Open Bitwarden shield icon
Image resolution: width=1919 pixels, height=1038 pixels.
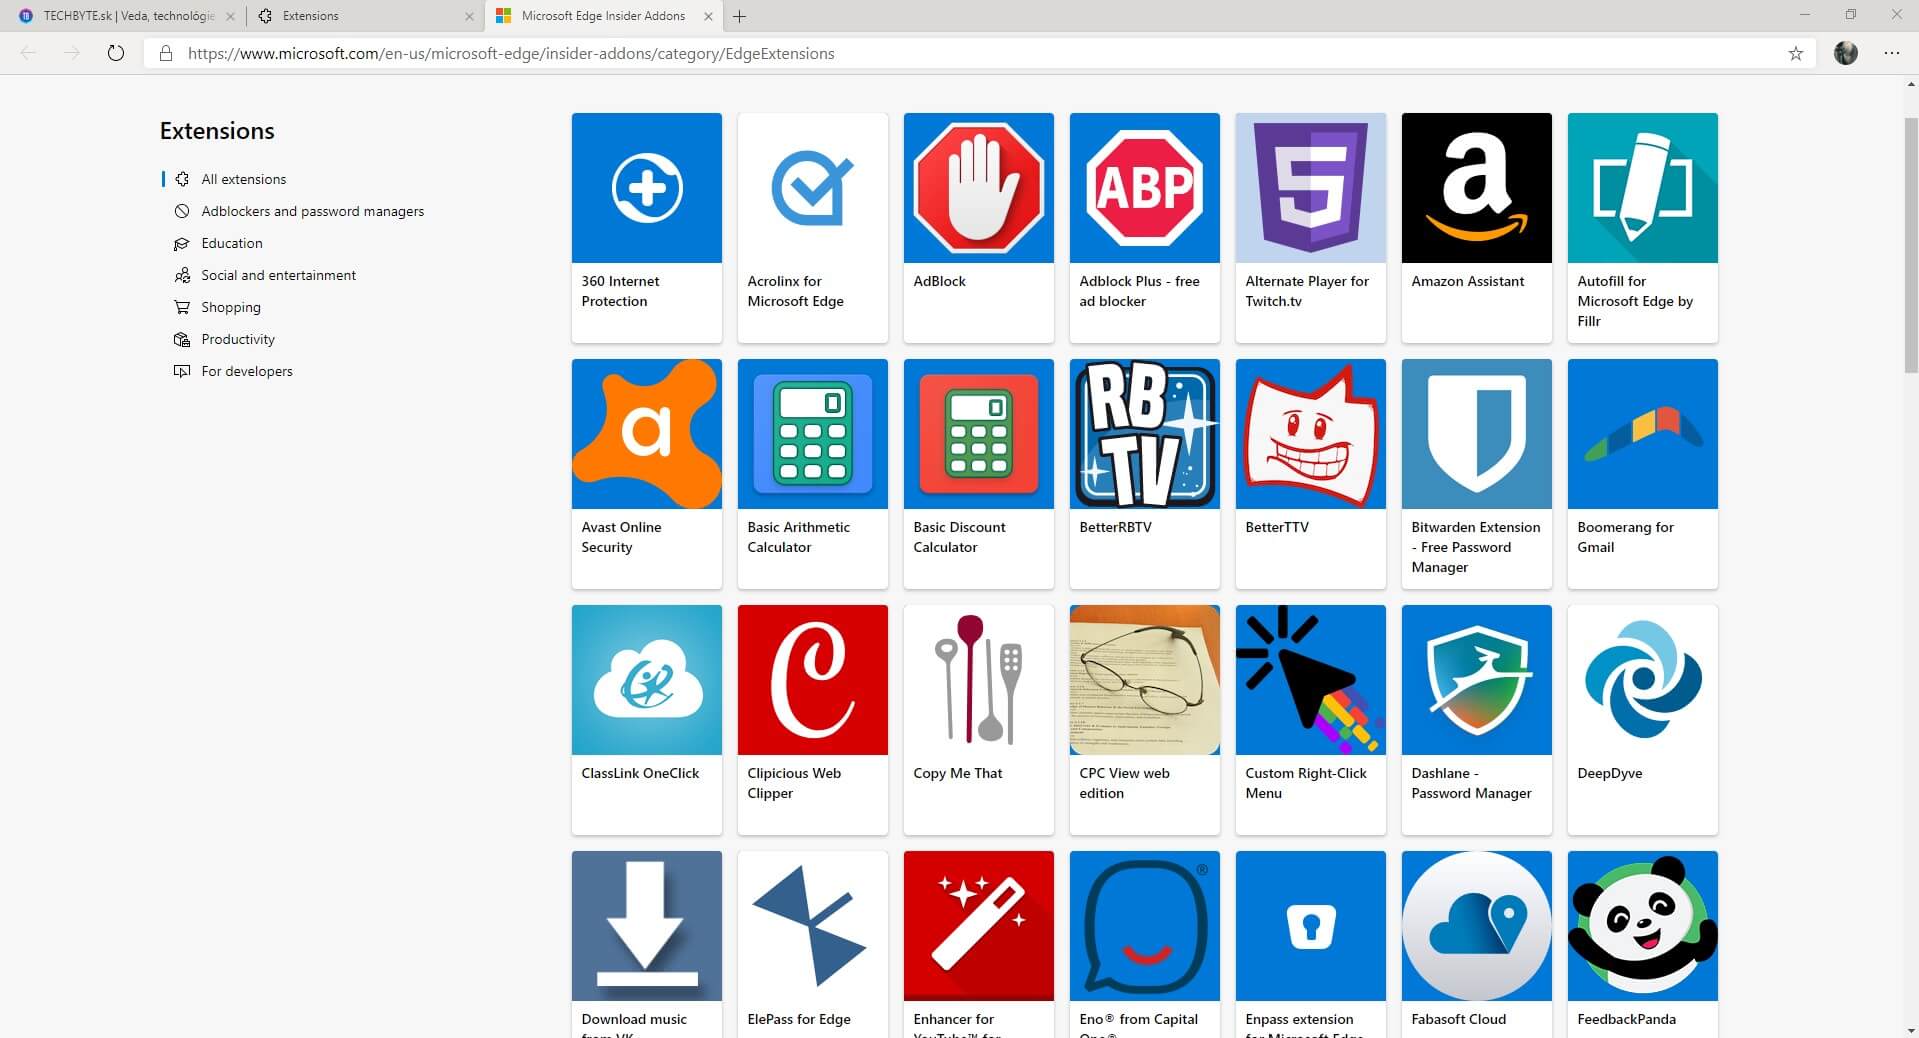pyautogui.click(x=1476, y=434)
